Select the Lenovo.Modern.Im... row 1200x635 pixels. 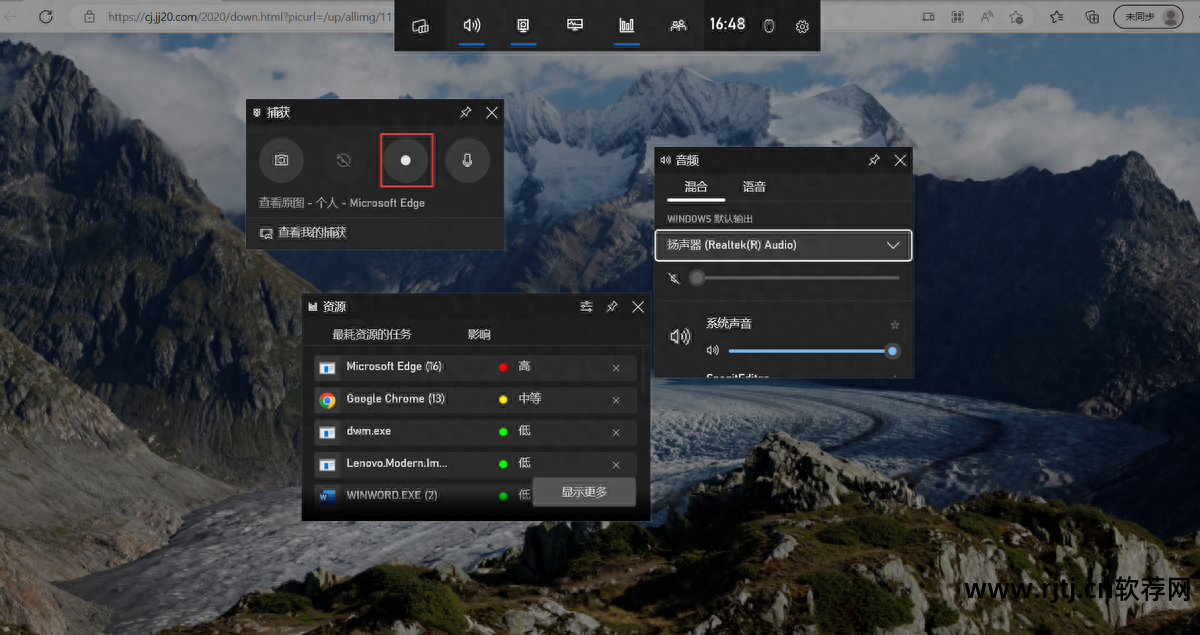click(475, 463)
